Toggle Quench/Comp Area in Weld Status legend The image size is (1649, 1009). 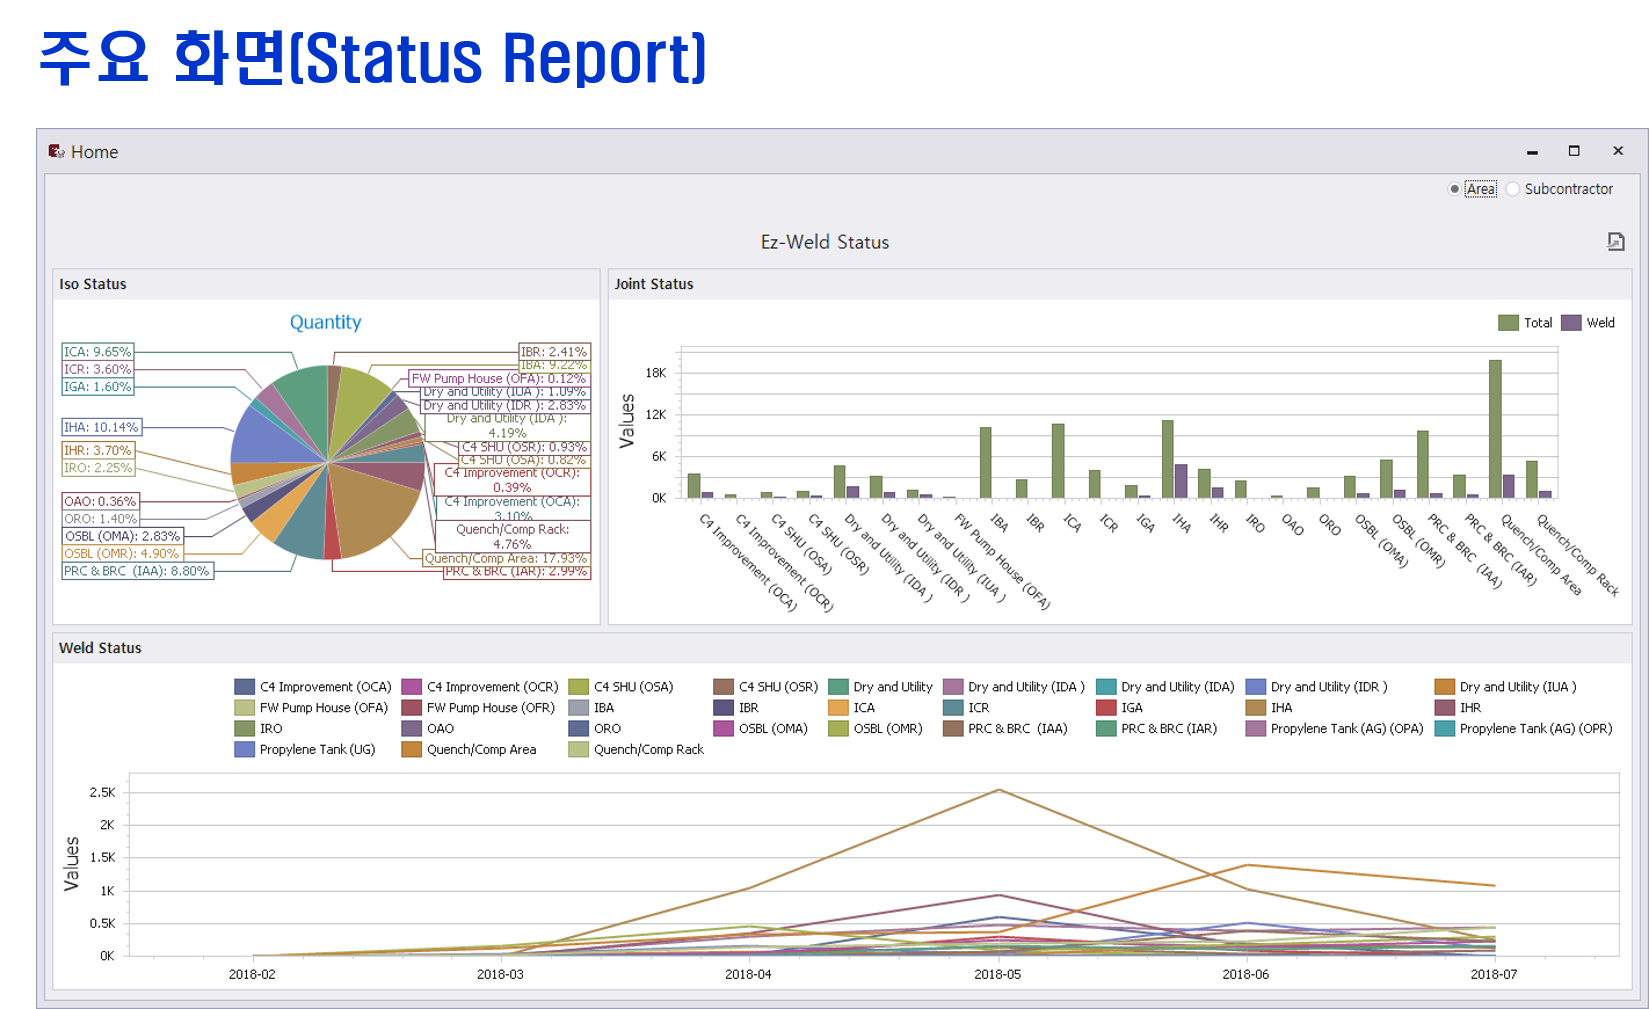(x=470, y=750)
